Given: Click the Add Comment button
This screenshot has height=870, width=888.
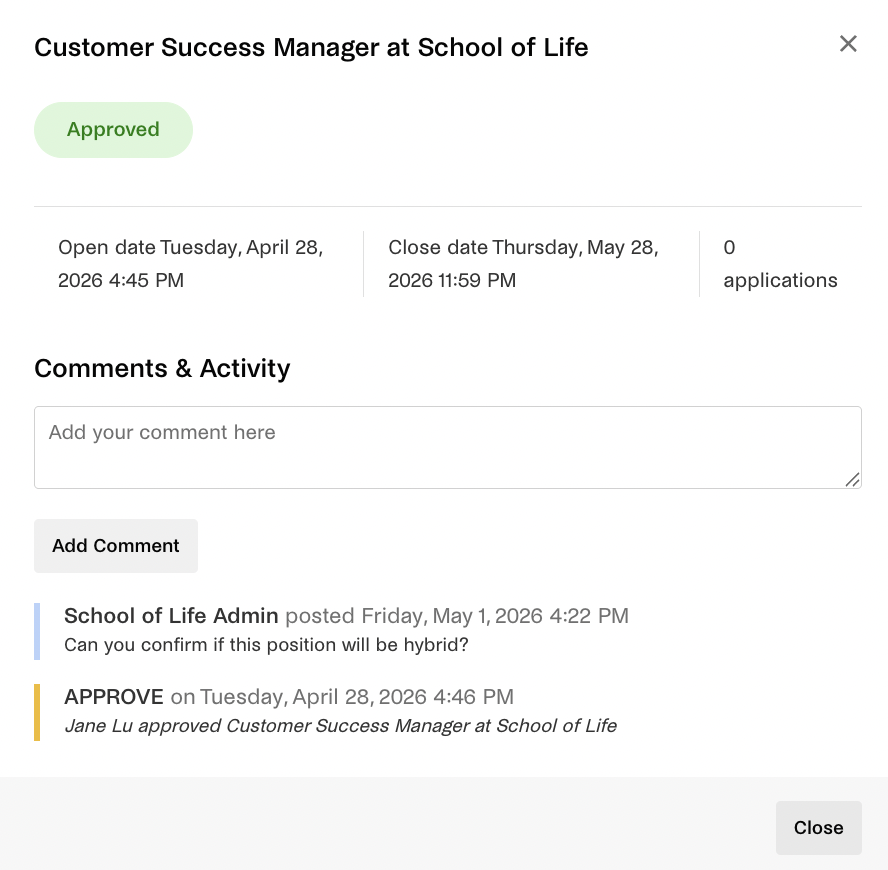Looking at the screenshot, I should pos(116,545).
